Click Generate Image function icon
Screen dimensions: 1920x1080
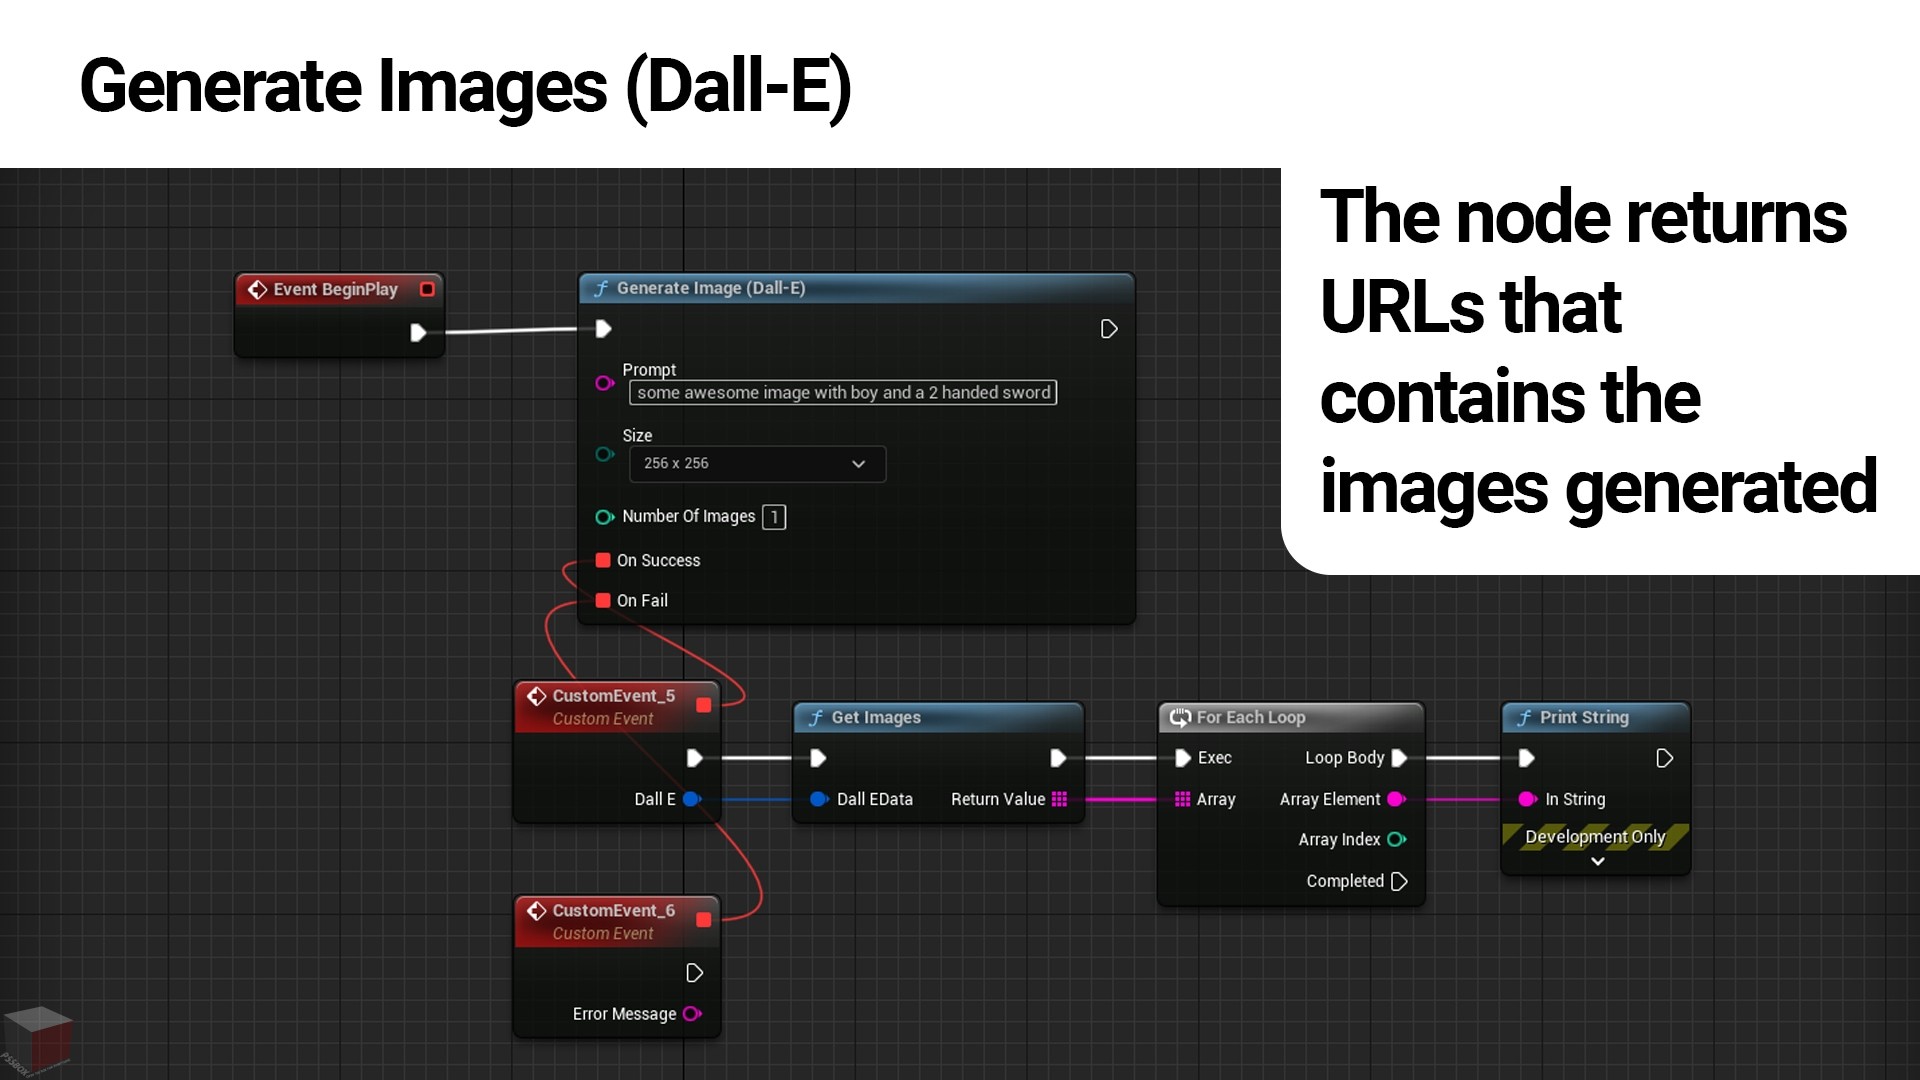pos(601,288)
